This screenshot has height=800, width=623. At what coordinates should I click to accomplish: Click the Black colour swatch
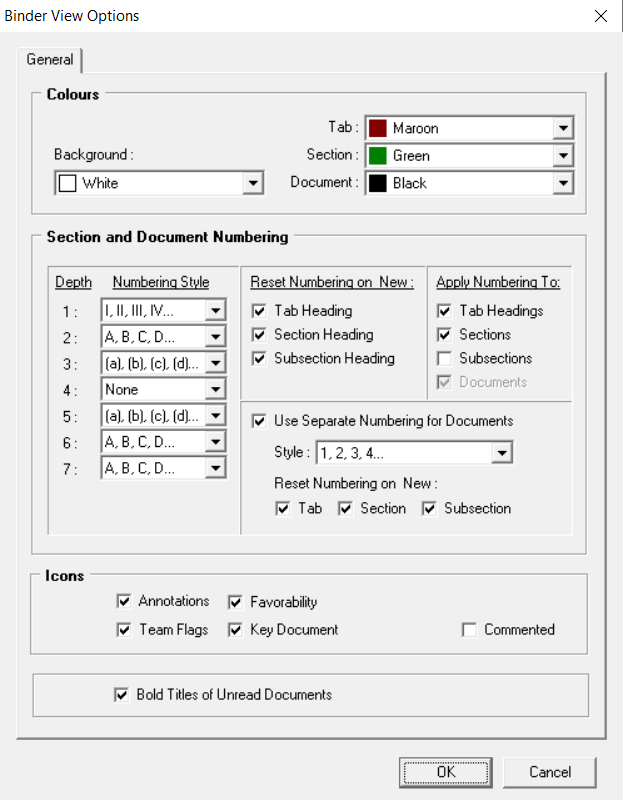[378, 183]
